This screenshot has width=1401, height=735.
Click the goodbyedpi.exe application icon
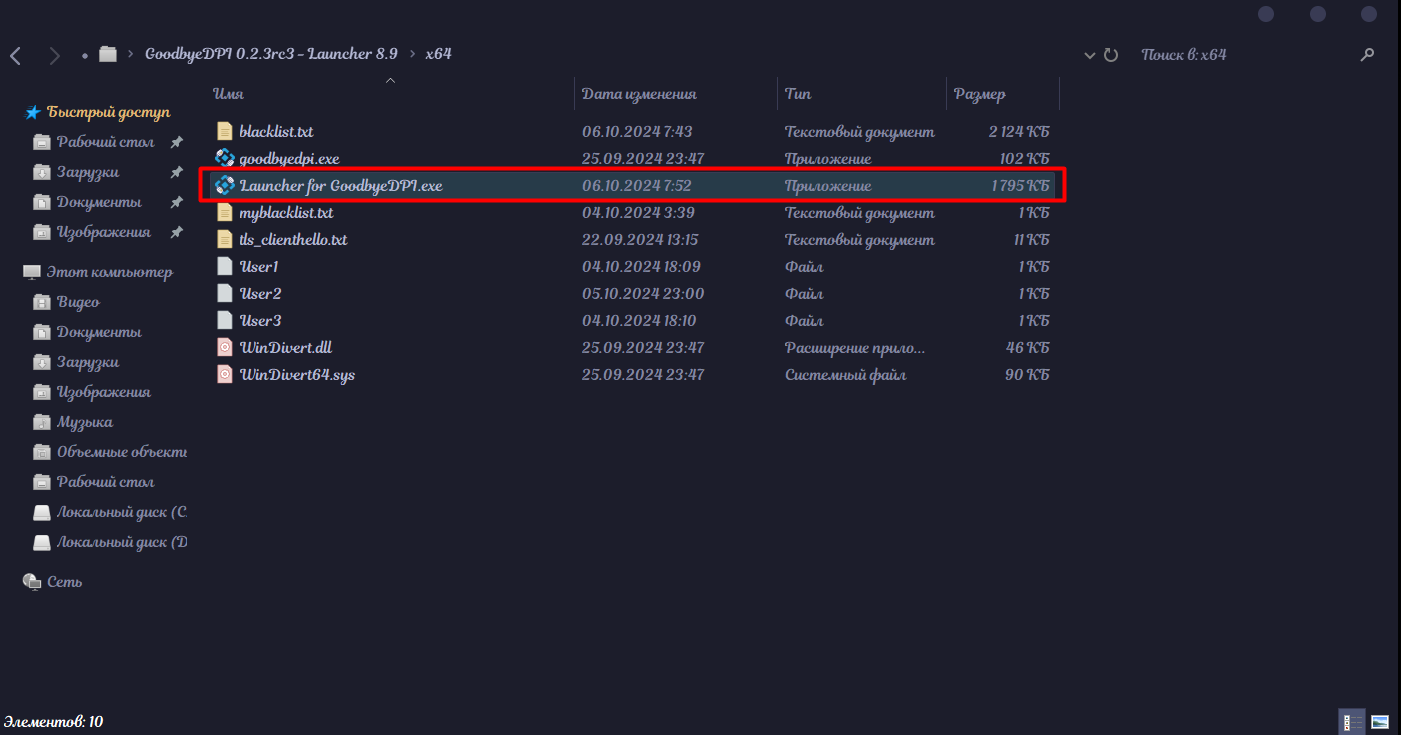coord(225,158)
